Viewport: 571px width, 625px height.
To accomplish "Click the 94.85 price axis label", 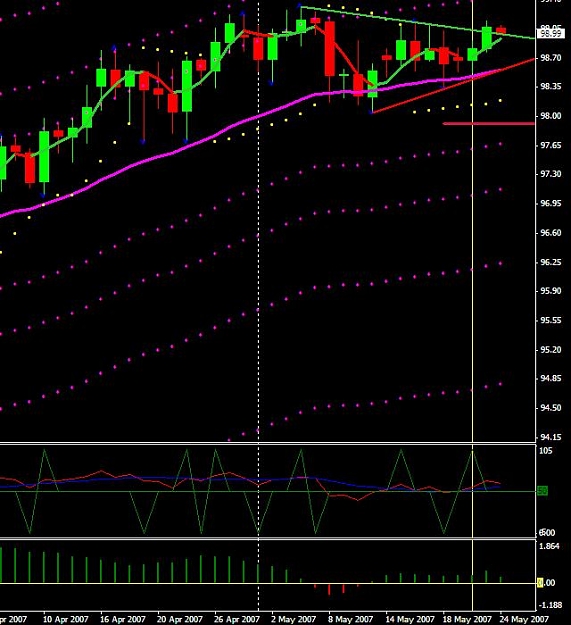I will pos(550,378).
